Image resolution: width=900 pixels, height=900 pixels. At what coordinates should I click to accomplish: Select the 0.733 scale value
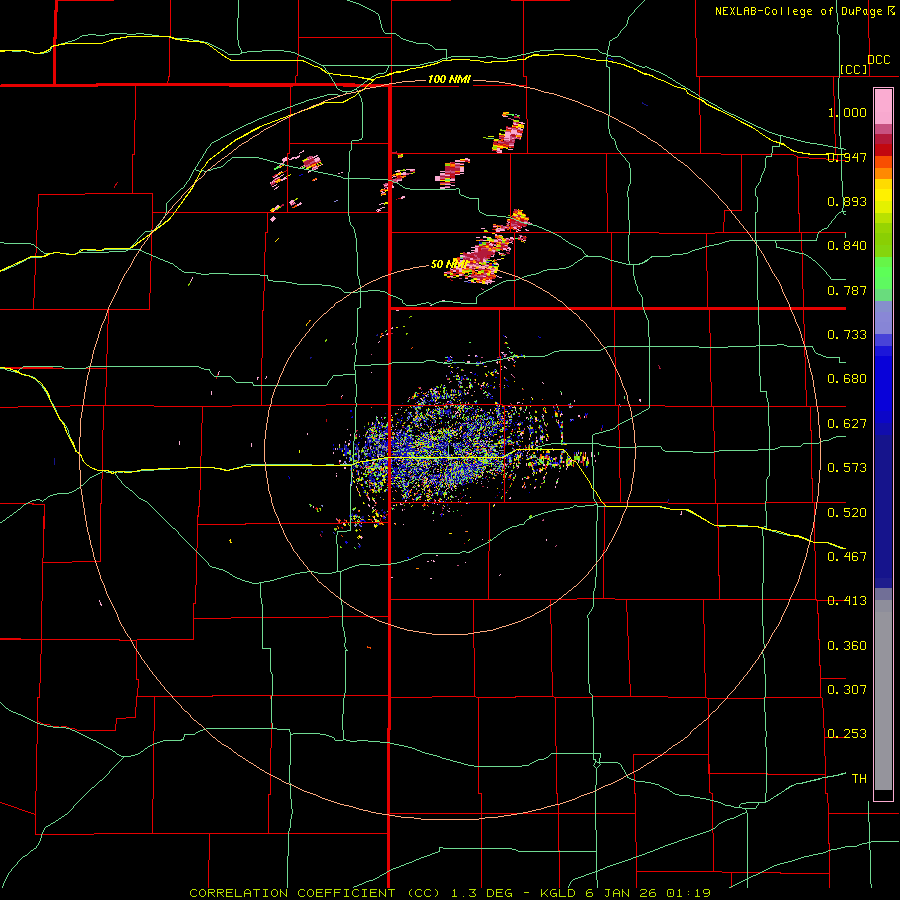tap(847, 335)
